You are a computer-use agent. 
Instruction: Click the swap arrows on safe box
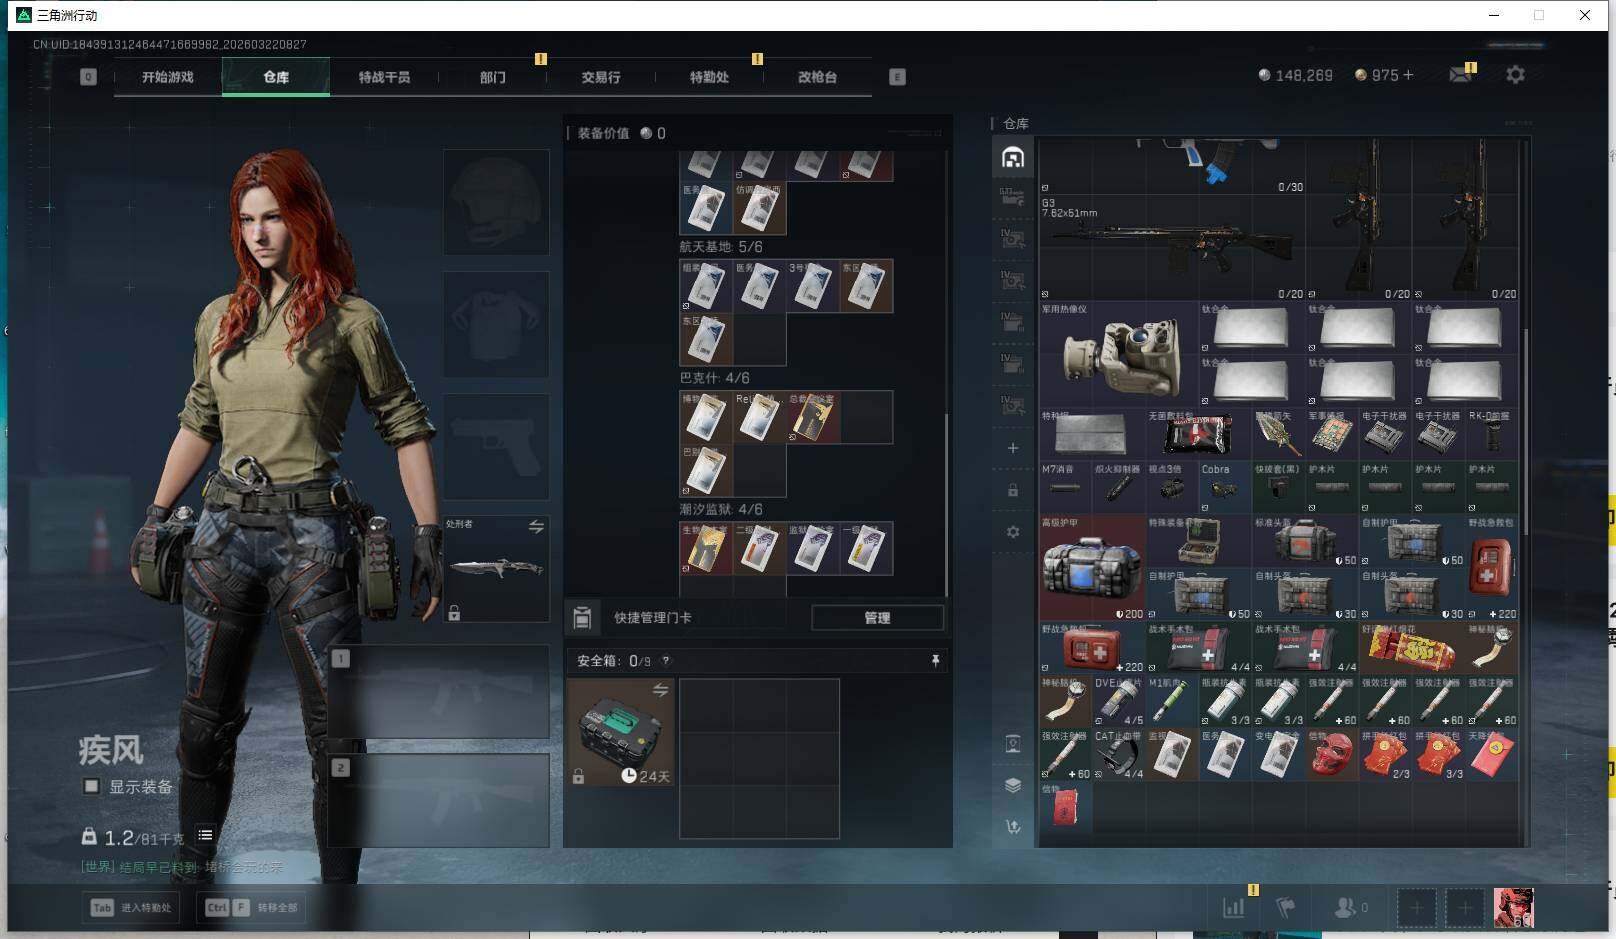click(660, 690)
